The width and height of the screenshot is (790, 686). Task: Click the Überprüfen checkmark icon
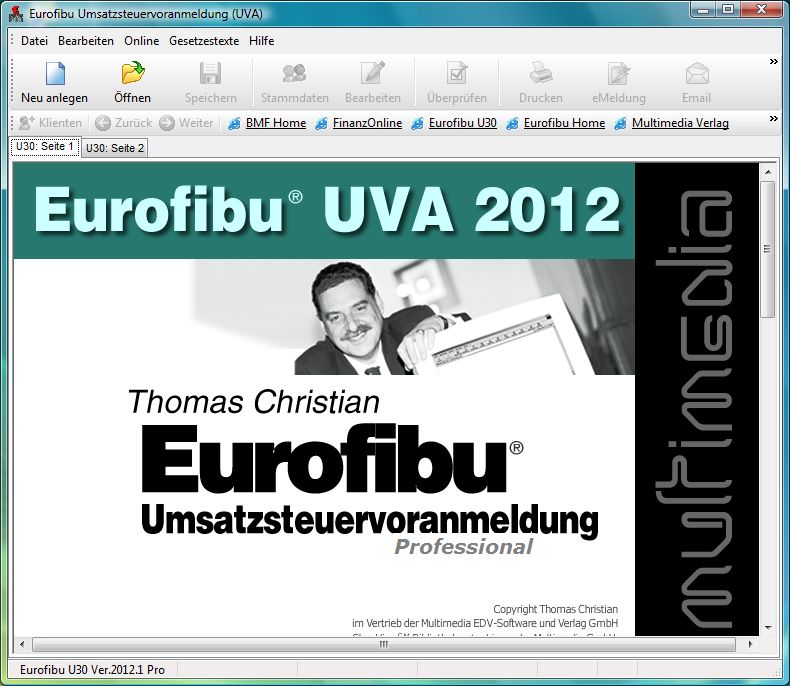[457, 74]
